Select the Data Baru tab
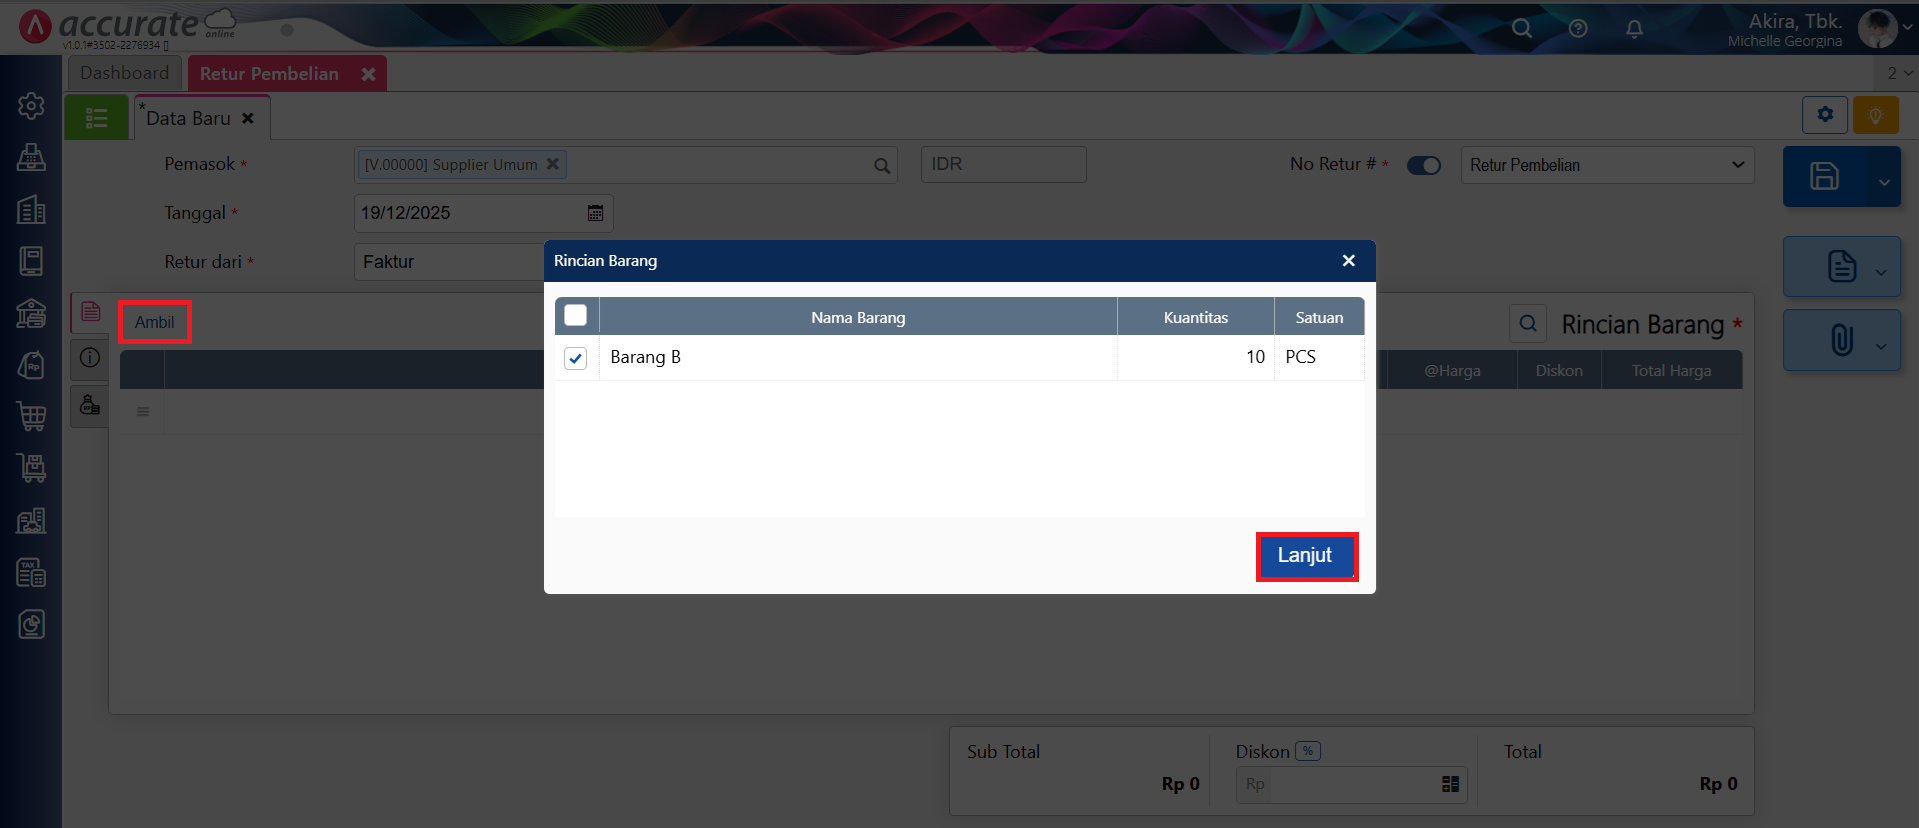Image resolution: width=1919 pixels, height=828 pixels. [189, 118]
